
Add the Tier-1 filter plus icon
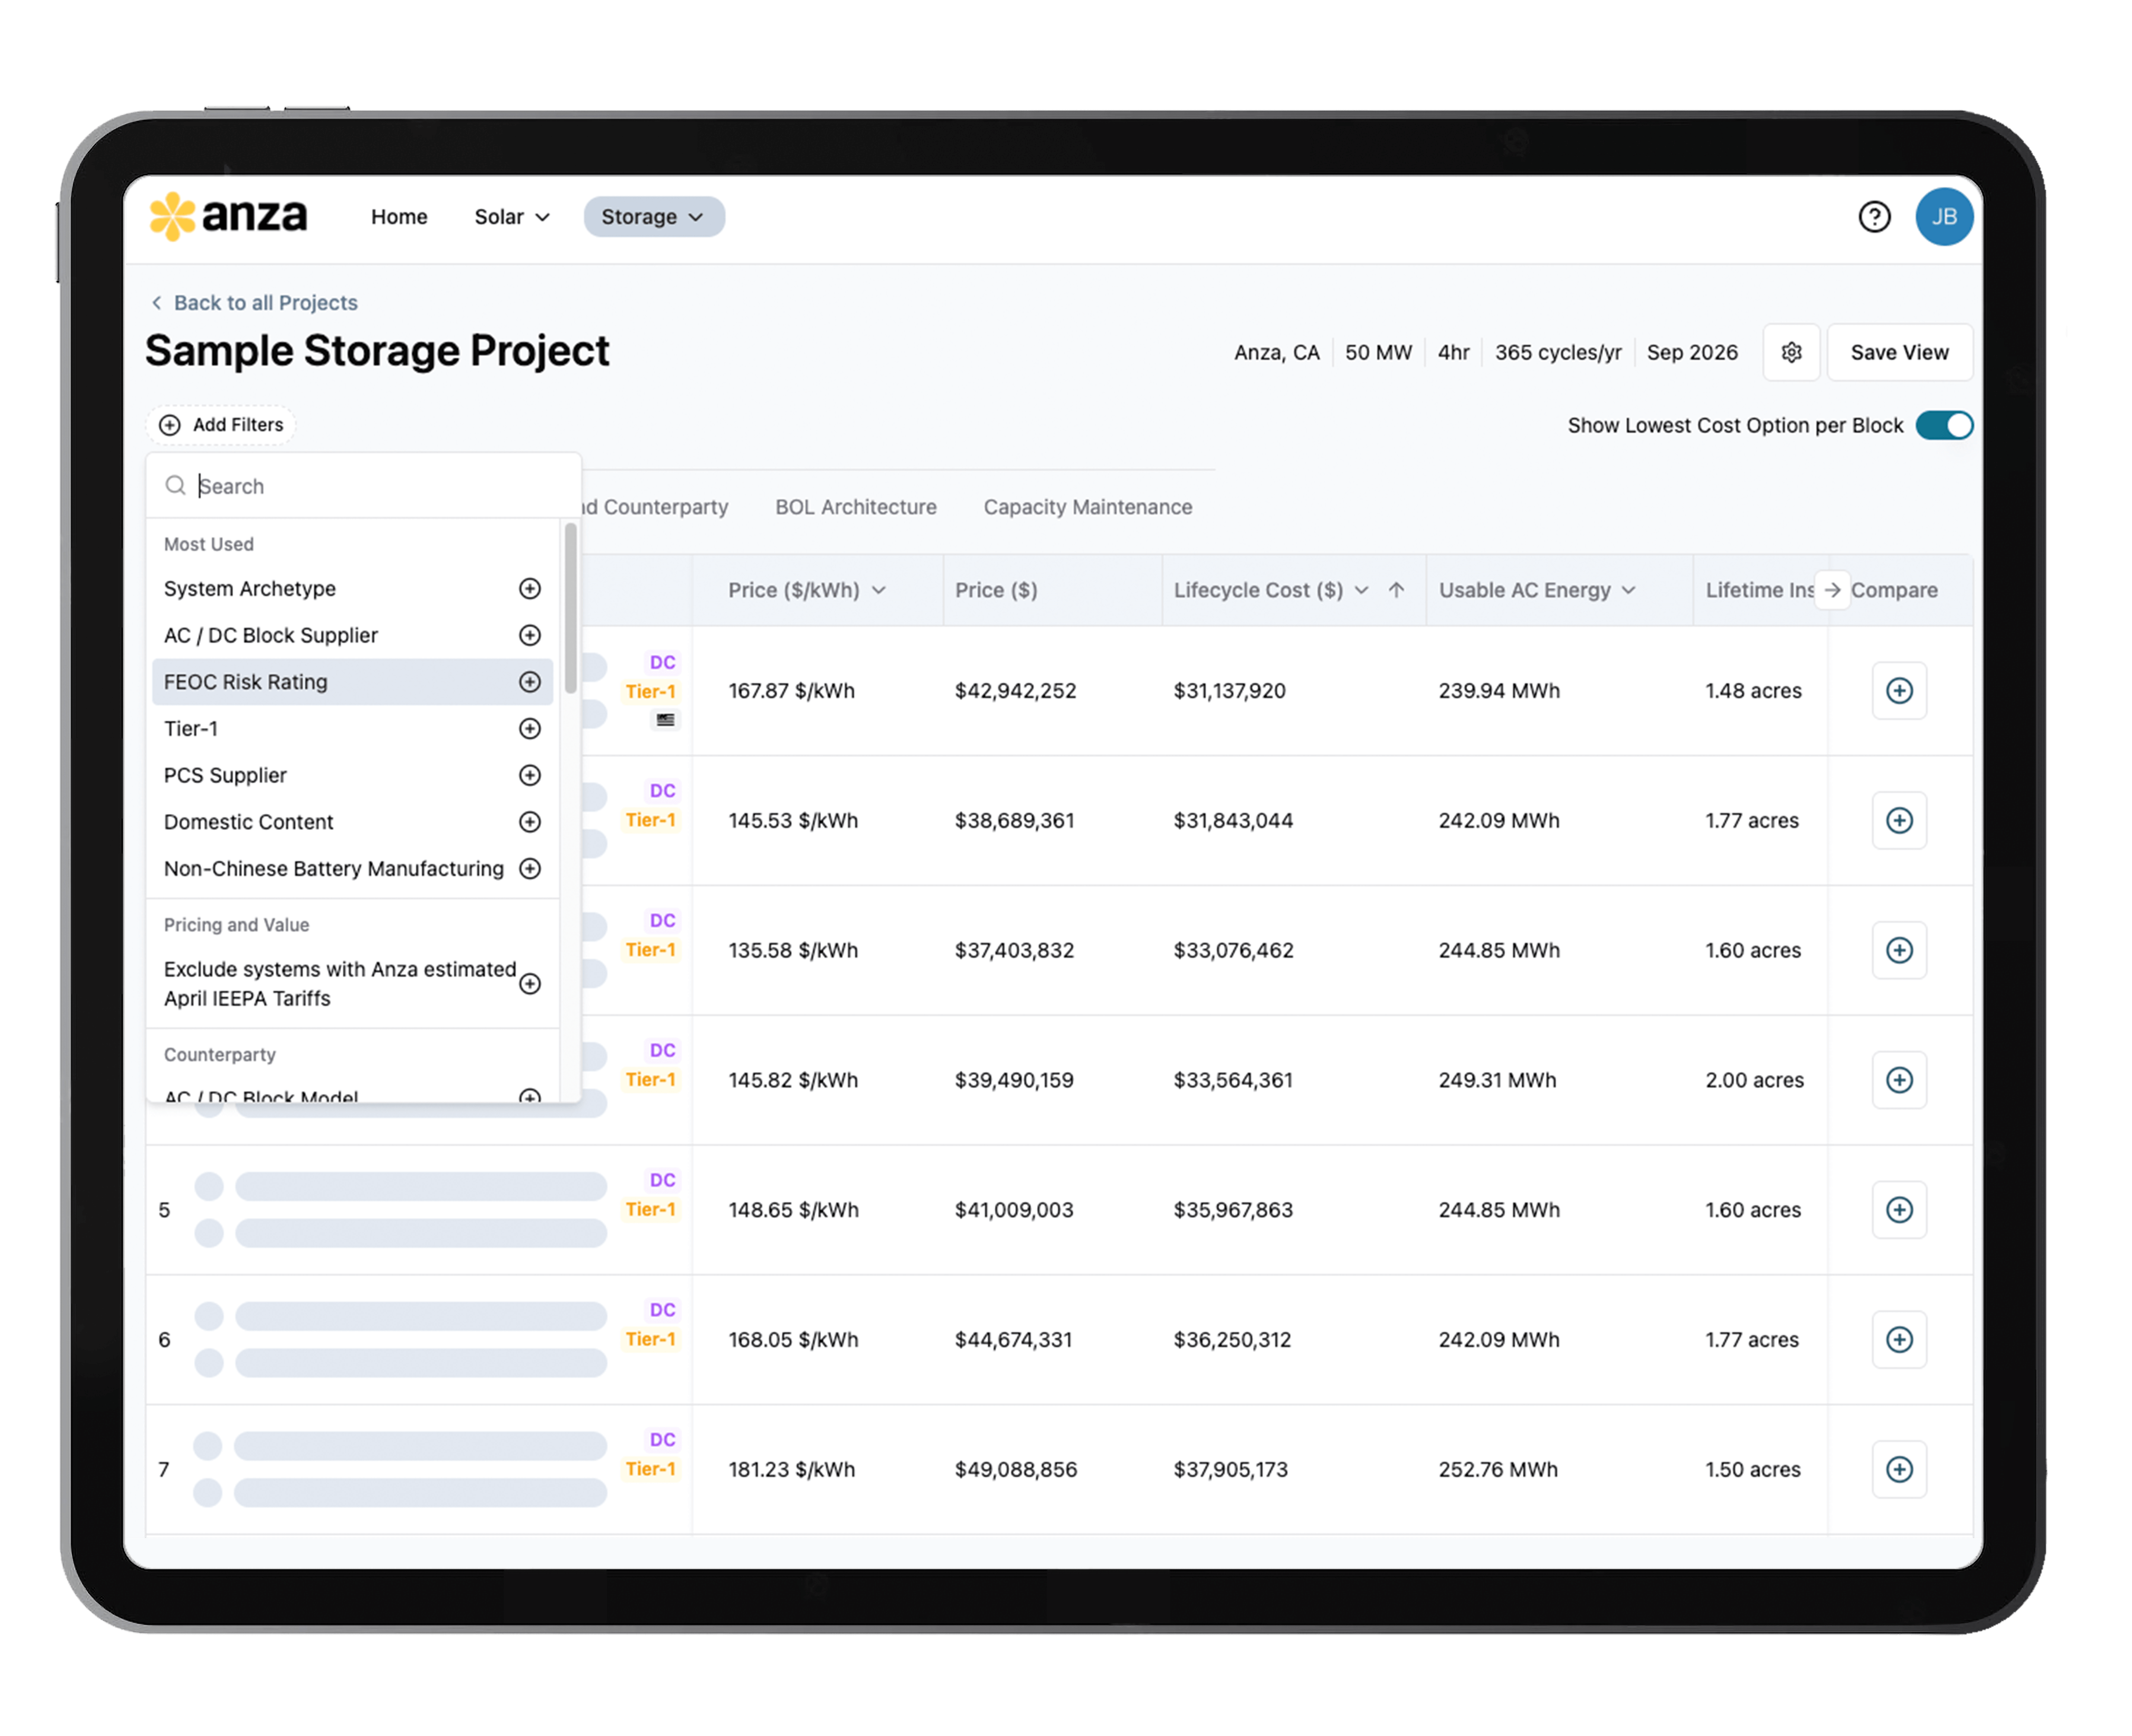pyautogui.click(x=530, y=729)
